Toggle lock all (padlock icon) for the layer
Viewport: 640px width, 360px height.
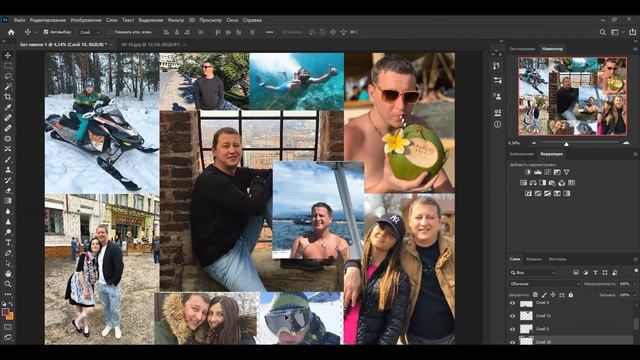coord(571,295)
